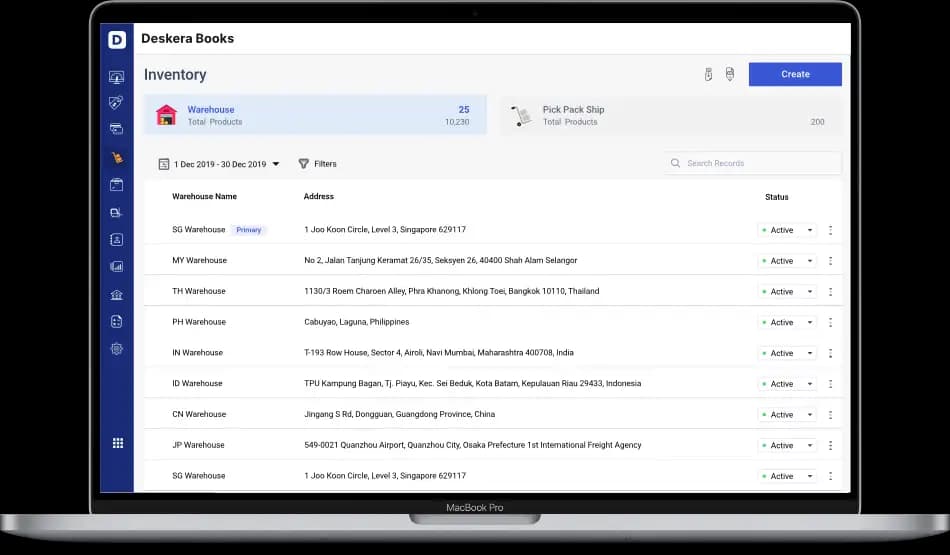
Task: Open more options for MY Warehouse
Action: click(x=830, y=261)
